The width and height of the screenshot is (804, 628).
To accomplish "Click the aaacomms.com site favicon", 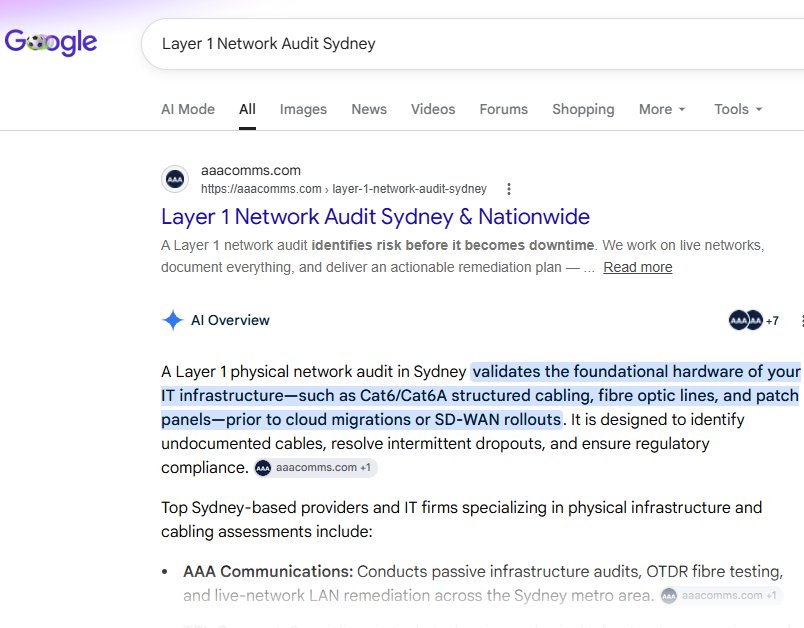I will (175, 179).
